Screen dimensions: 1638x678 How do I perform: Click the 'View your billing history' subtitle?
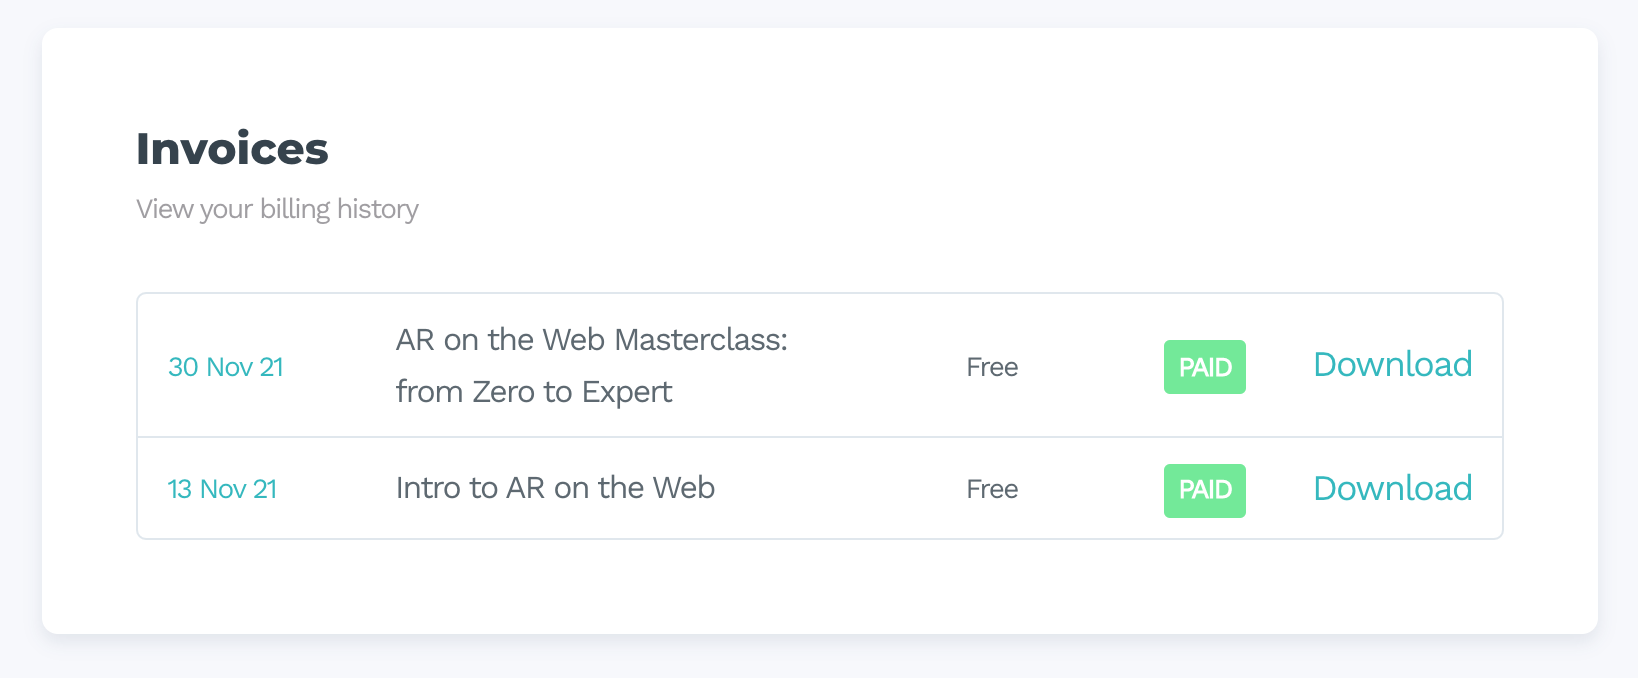click(277, 209)
